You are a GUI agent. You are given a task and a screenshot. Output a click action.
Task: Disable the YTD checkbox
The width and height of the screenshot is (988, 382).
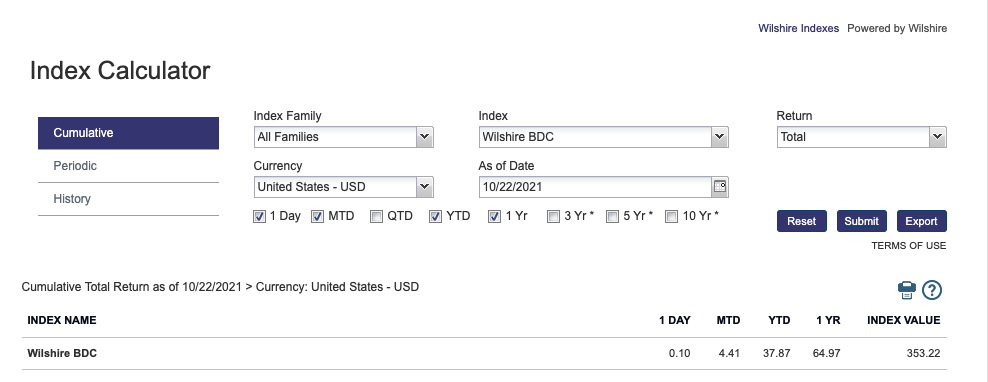(x=435, y=217)
